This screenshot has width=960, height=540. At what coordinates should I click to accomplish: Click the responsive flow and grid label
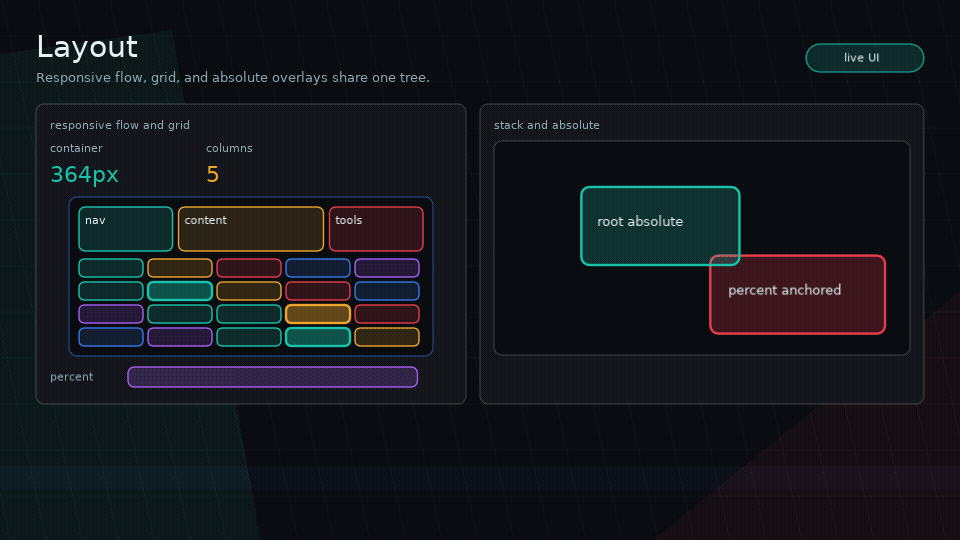coord(120,125)
